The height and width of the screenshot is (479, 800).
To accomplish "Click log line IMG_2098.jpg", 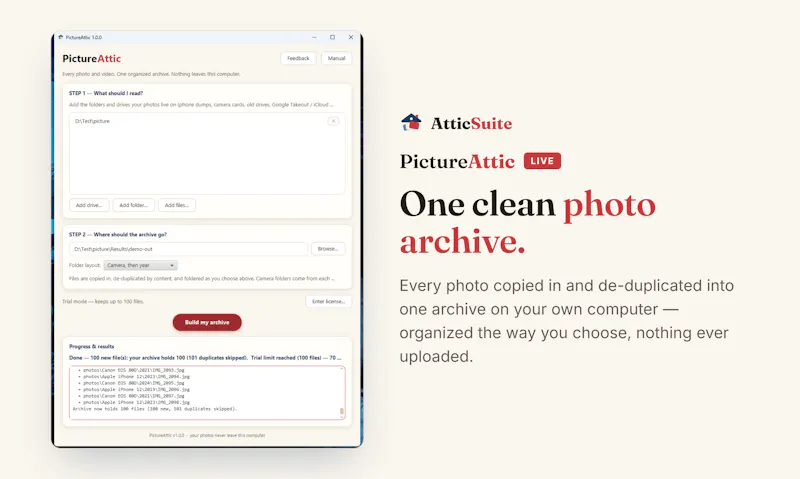I will tap(136, 402).
